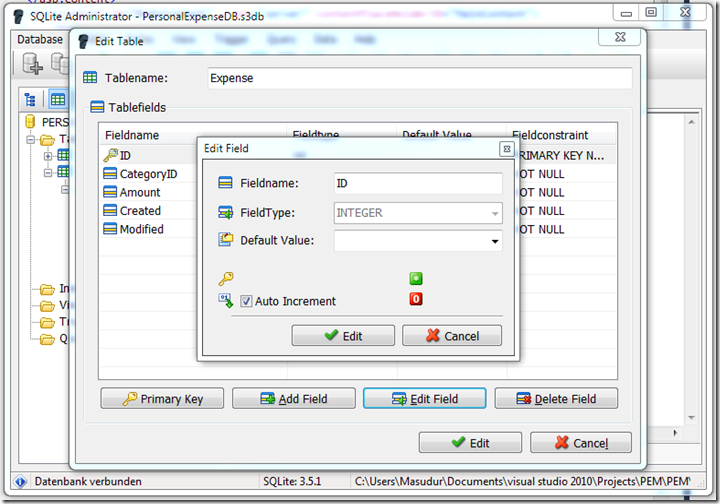Click Edit button at bottom of Edit Table

click(470, 442)
